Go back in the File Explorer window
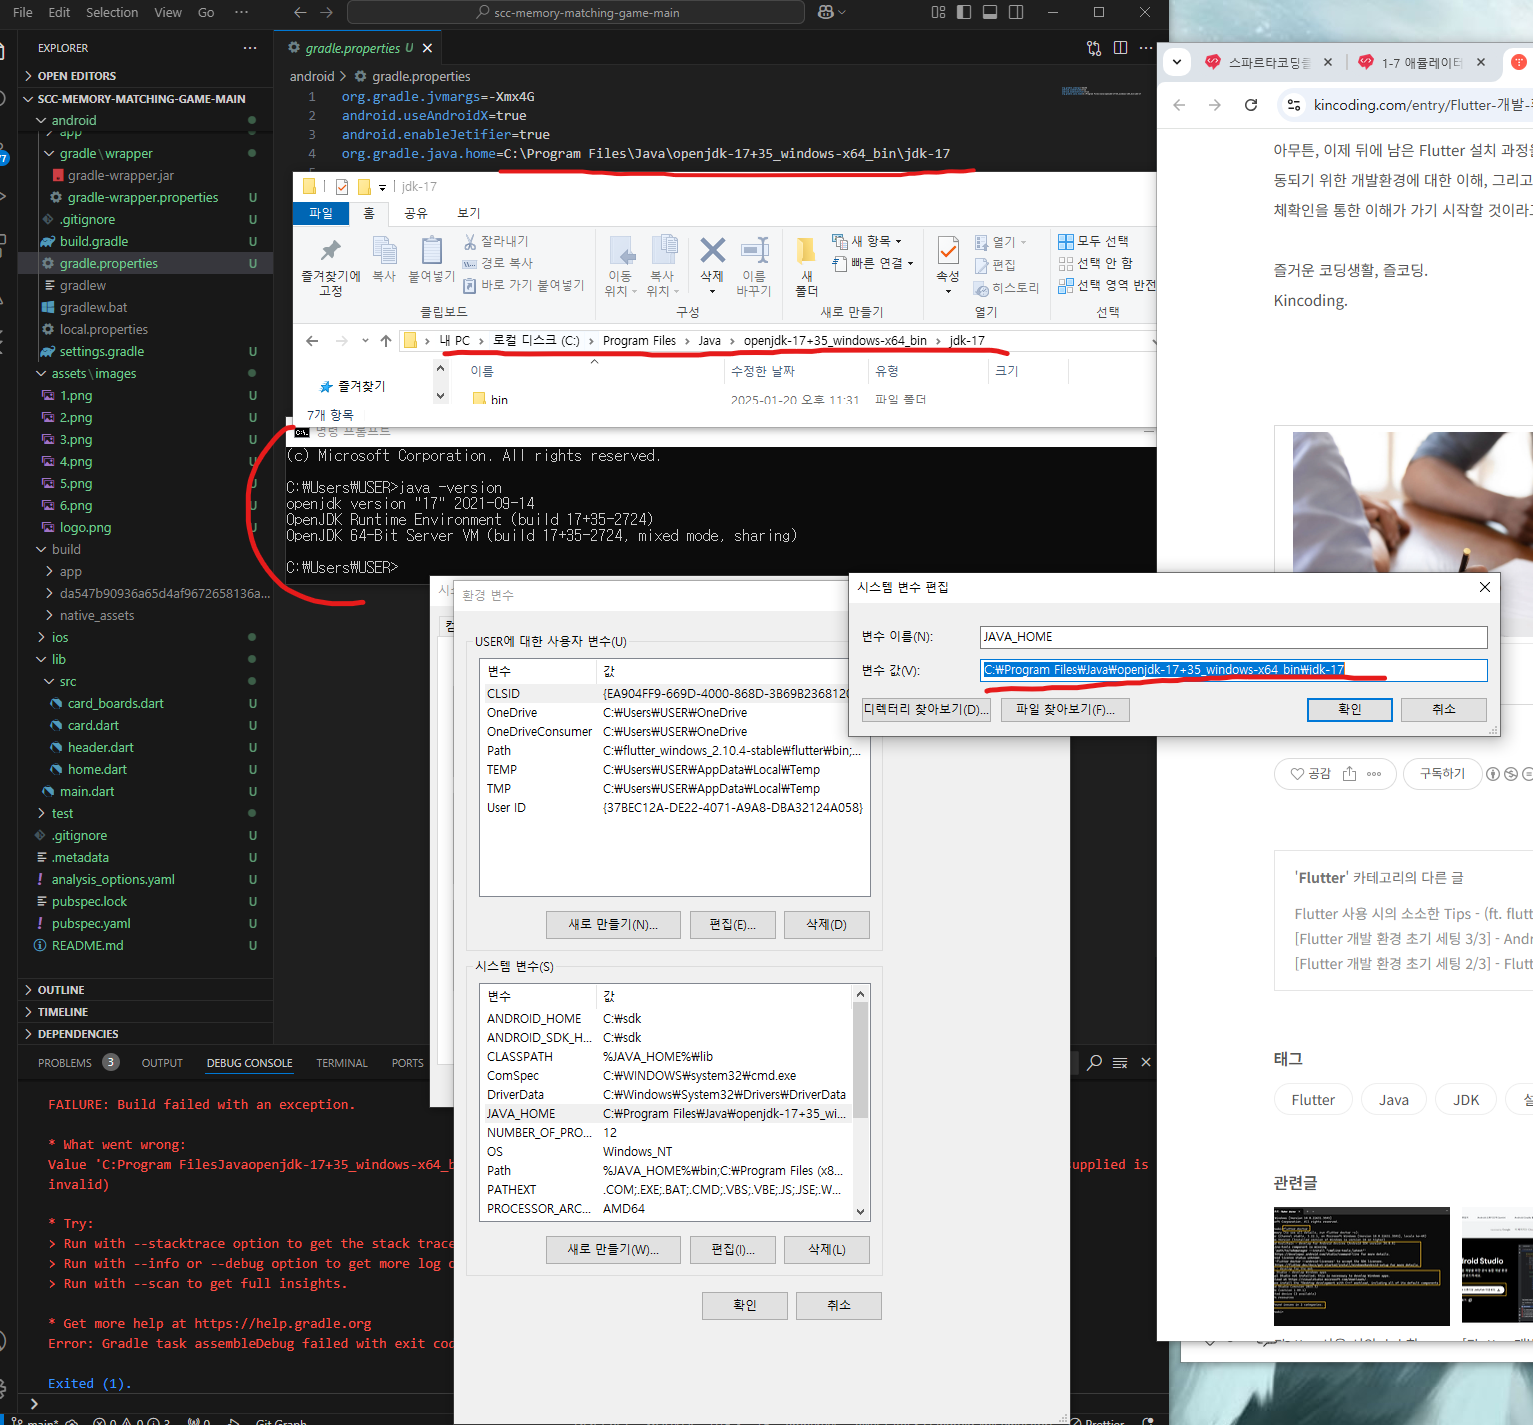1533x1425 pixels. (312, 341)
